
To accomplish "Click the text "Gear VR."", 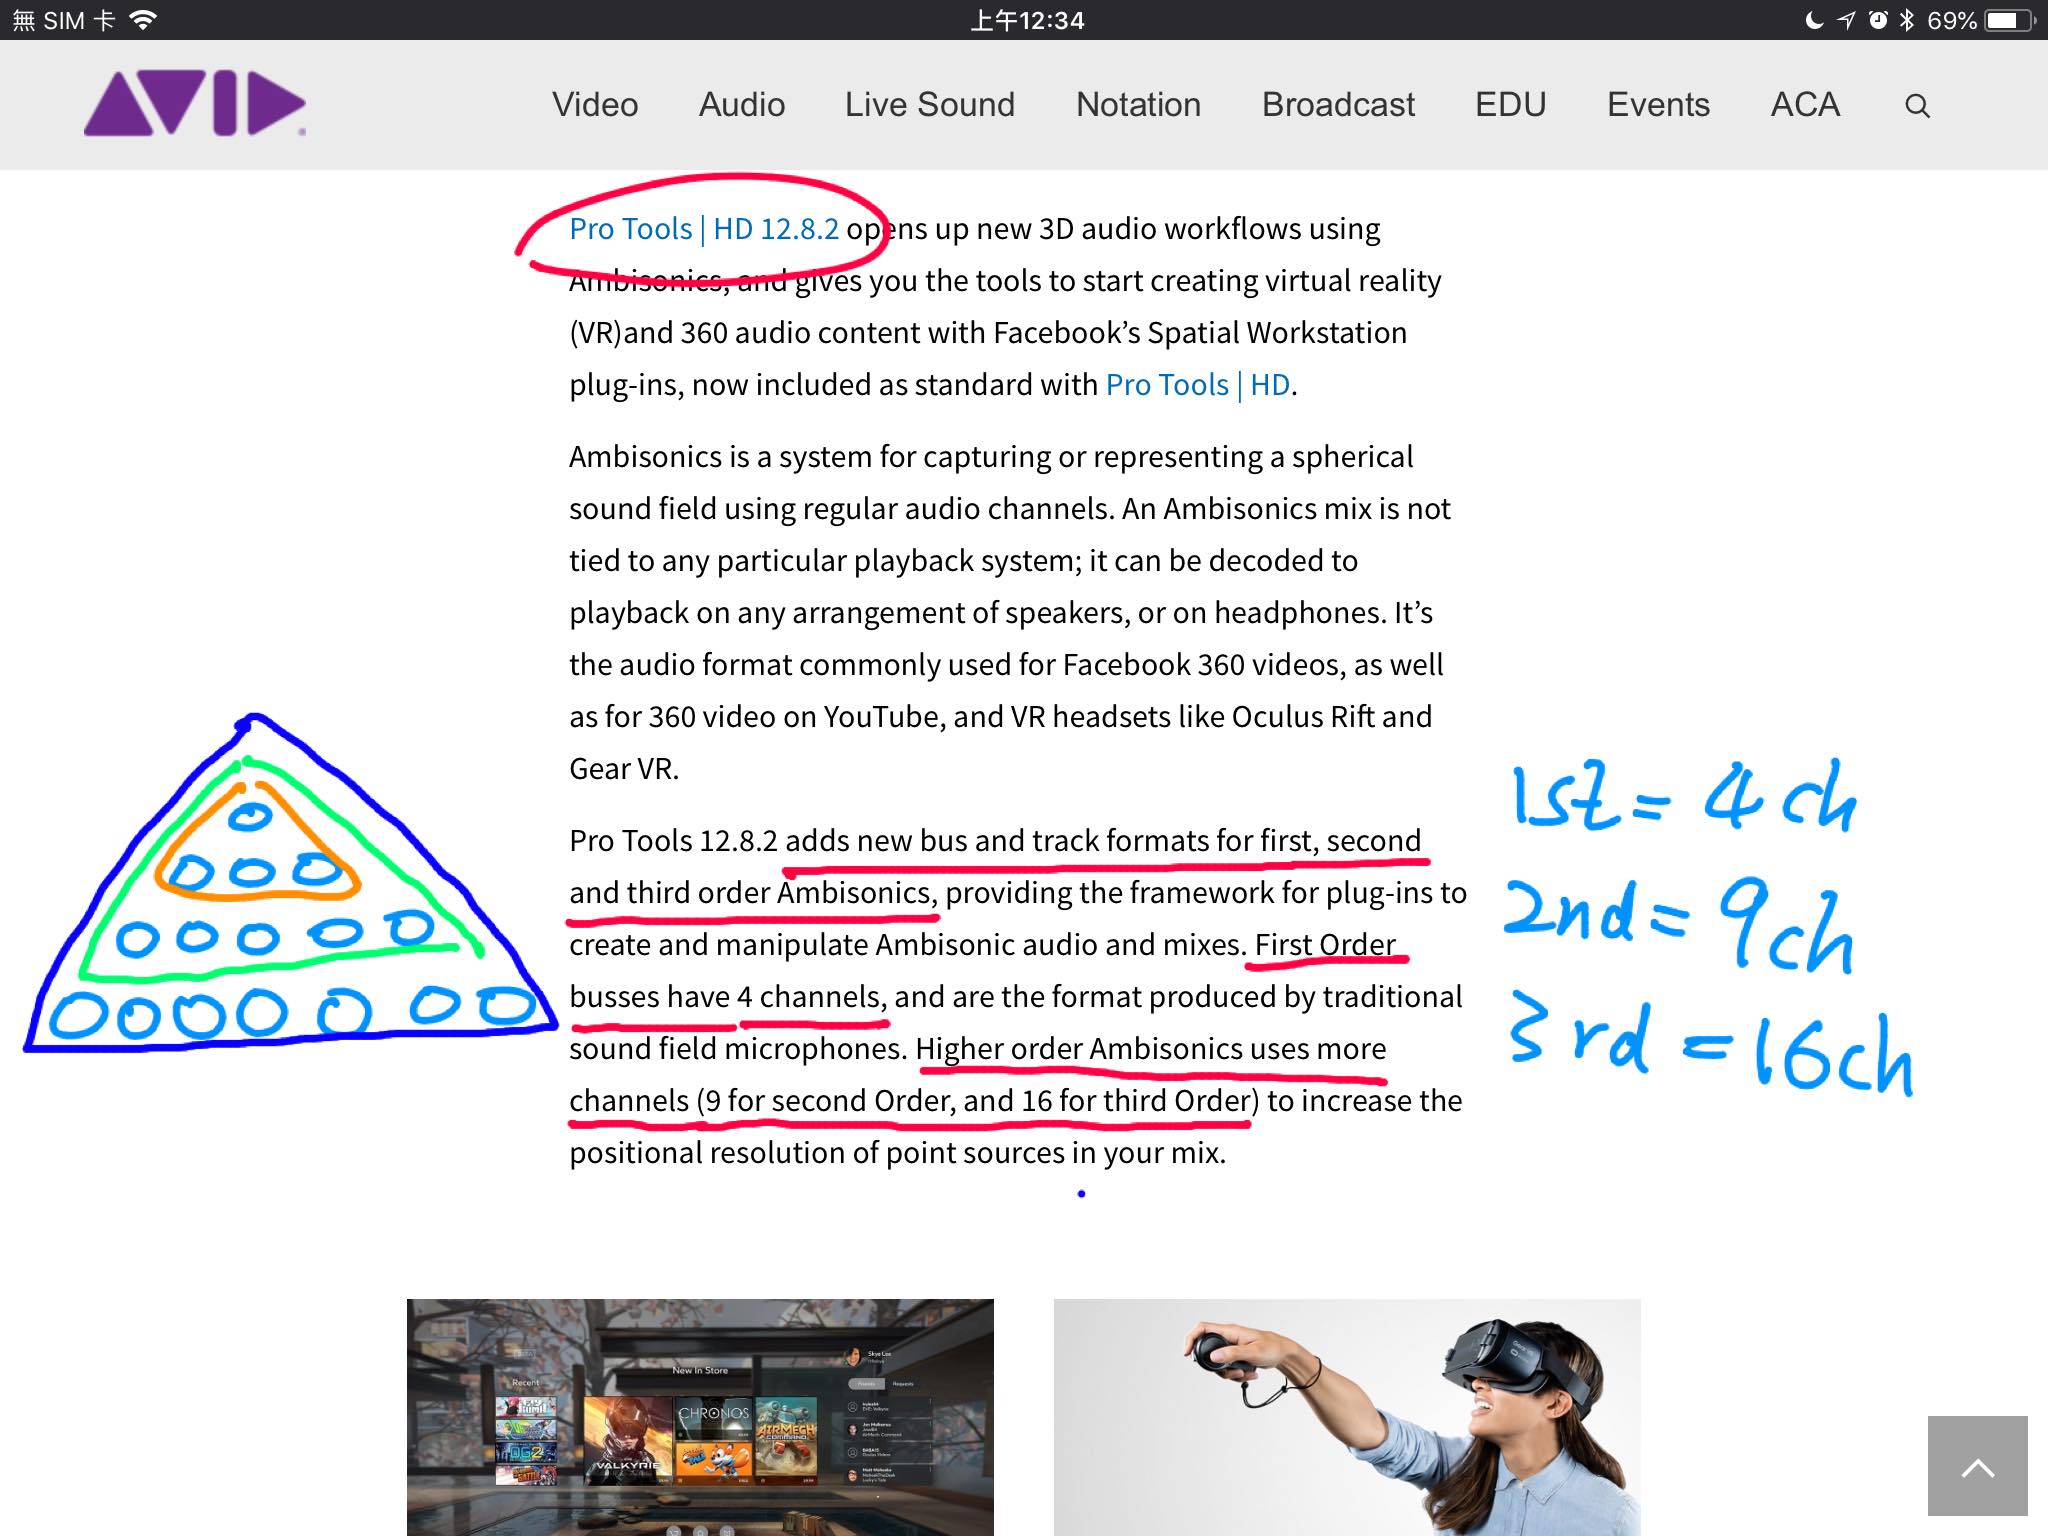I will tap(624, 769).
